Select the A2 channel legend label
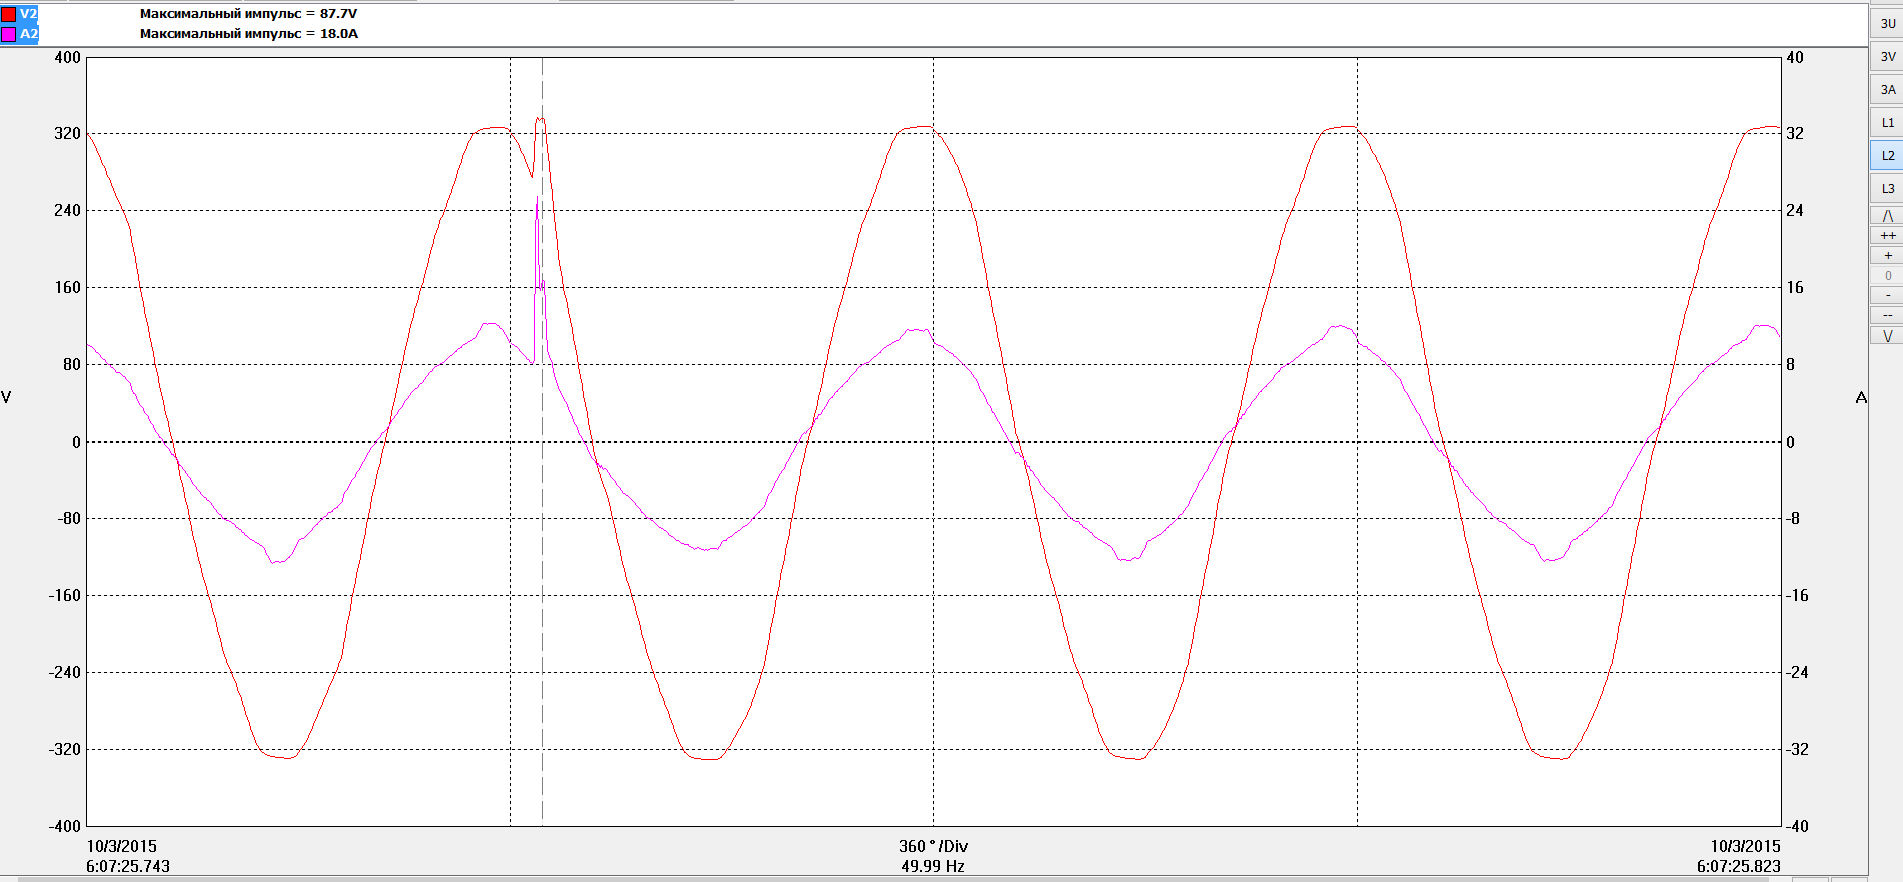Viewport: 1903px width, 882px height. [x=28, y=34]
